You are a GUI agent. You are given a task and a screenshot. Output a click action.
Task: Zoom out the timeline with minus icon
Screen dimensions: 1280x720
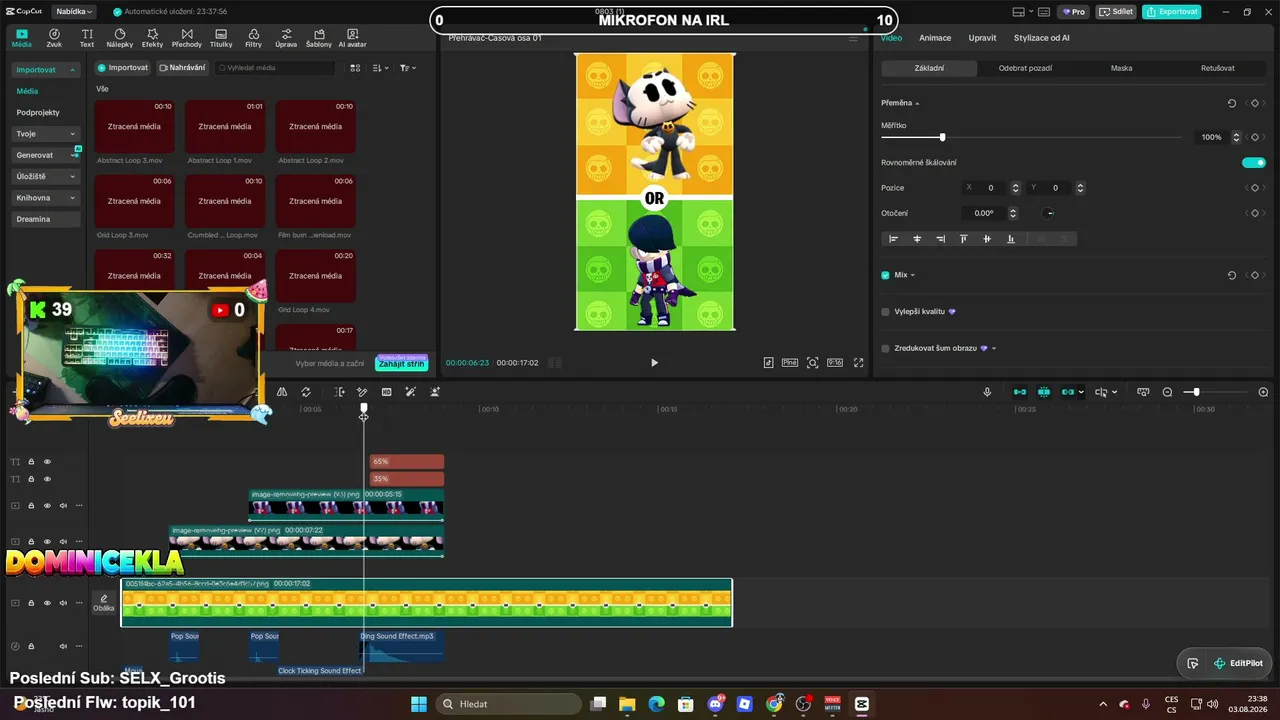tap(1167, 392)
